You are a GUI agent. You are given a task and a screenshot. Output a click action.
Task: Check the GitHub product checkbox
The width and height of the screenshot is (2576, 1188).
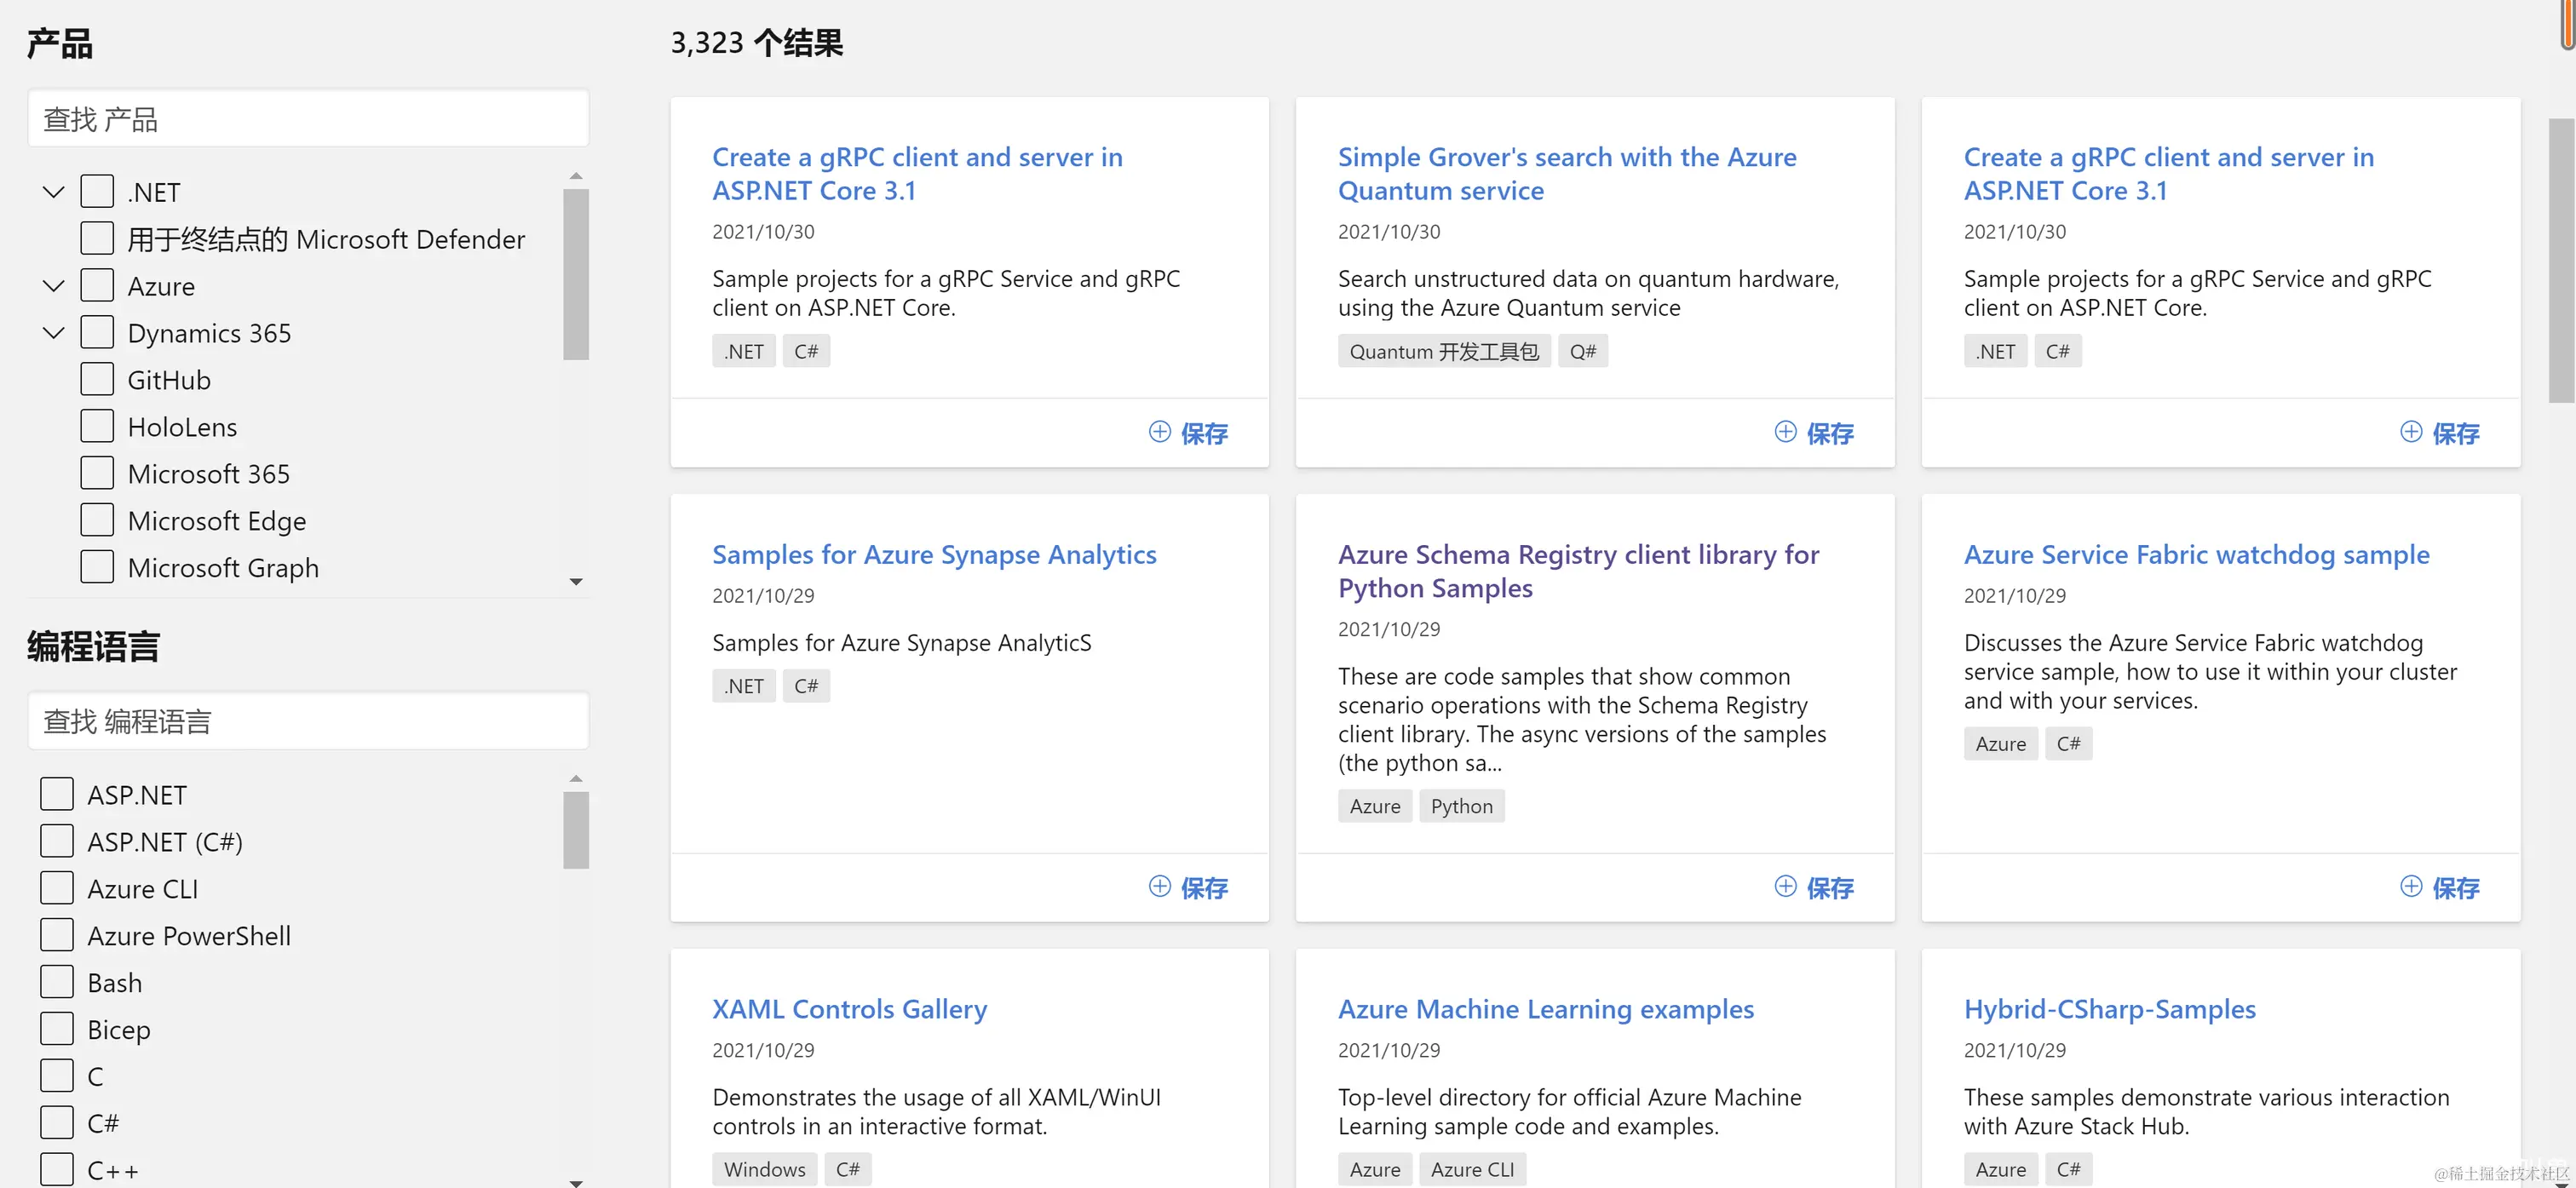pyautogui.click(x=97, y=380)
